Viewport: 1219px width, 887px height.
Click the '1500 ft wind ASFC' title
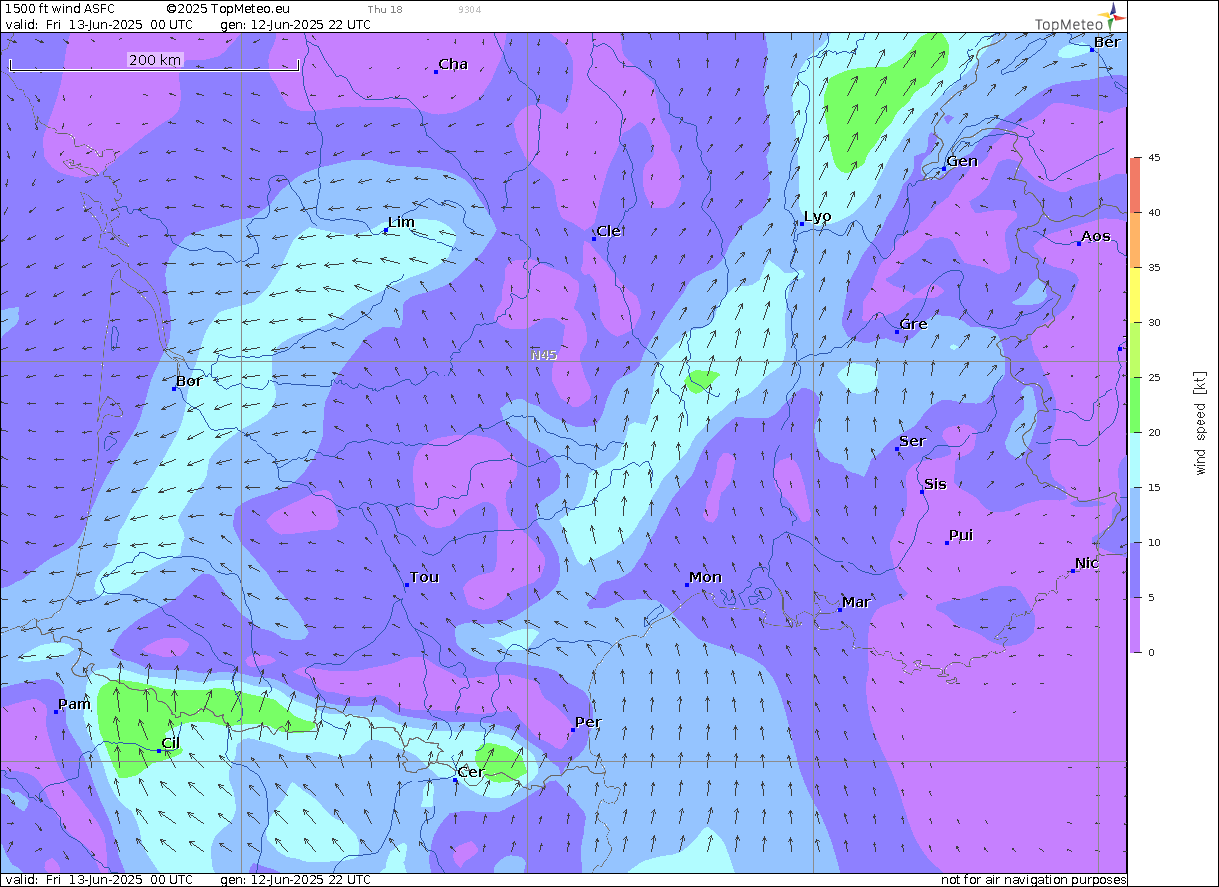point(60,9)
